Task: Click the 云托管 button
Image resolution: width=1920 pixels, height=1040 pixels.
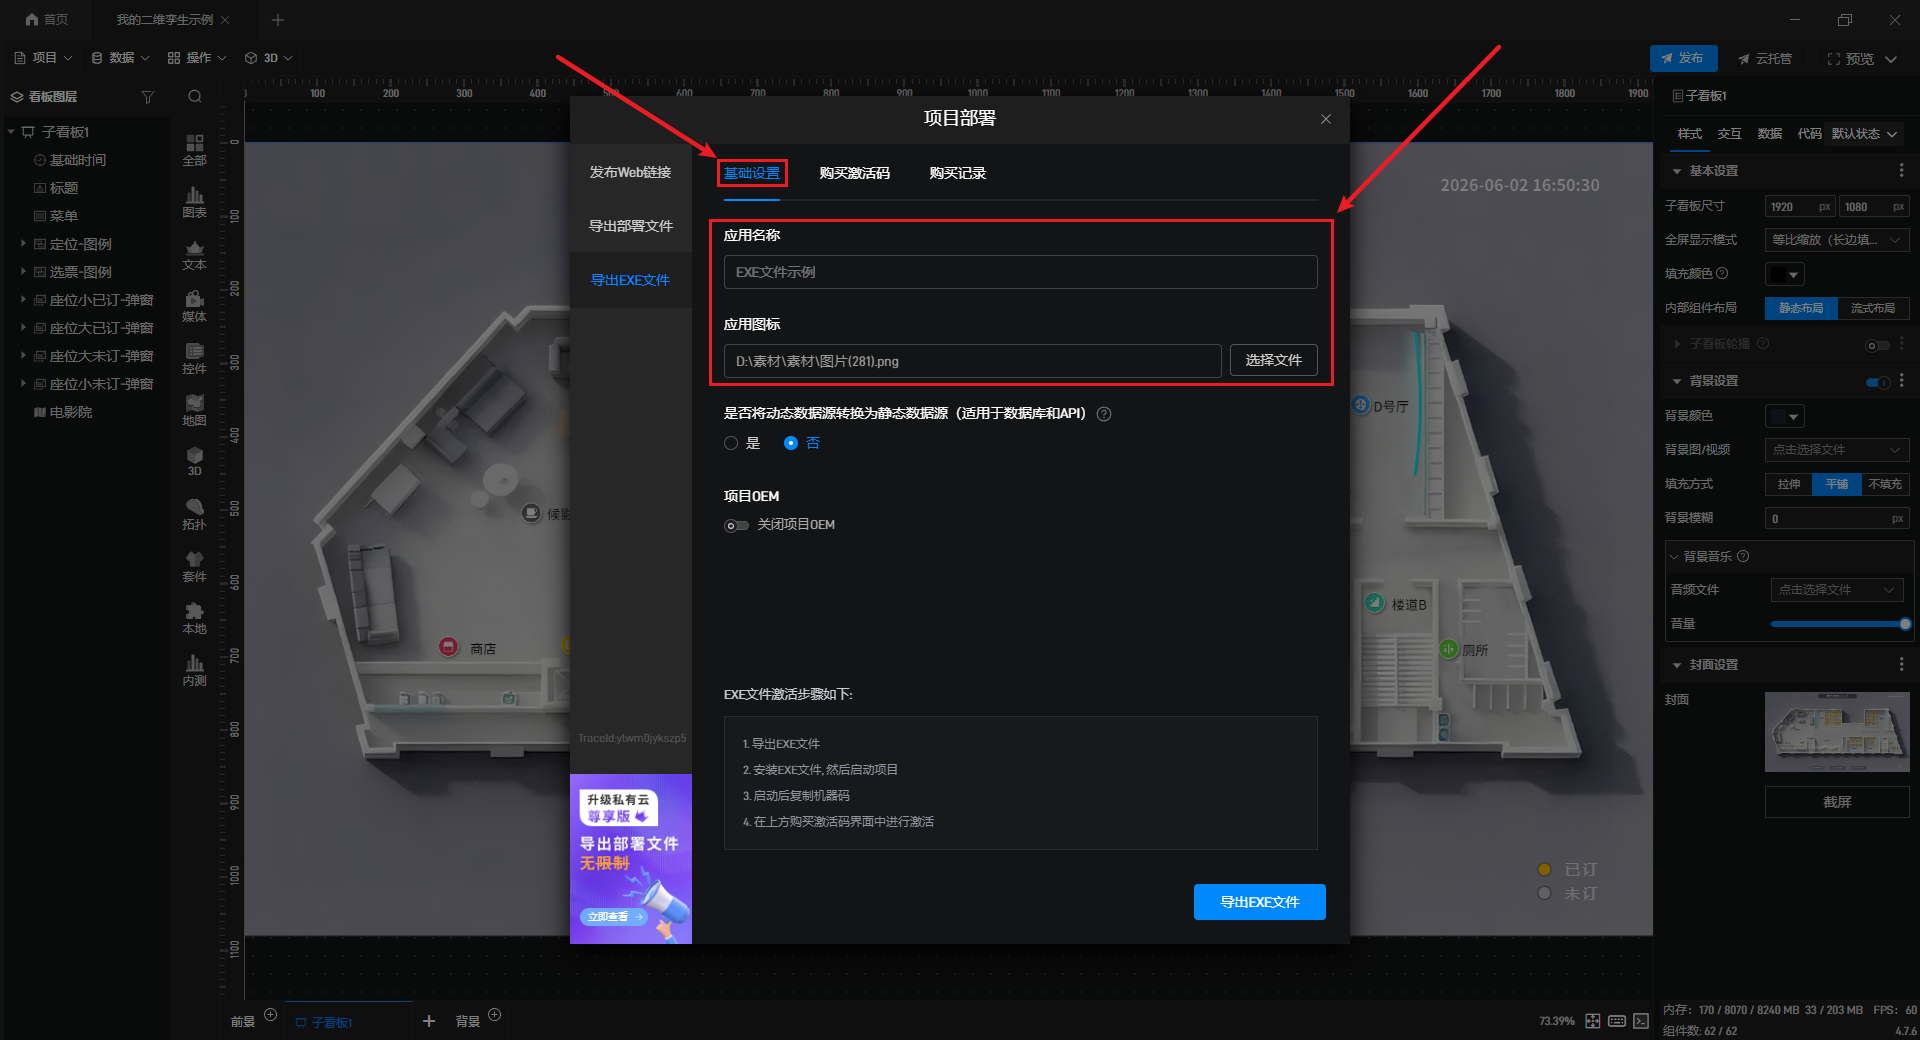Action: [1765, 59]
